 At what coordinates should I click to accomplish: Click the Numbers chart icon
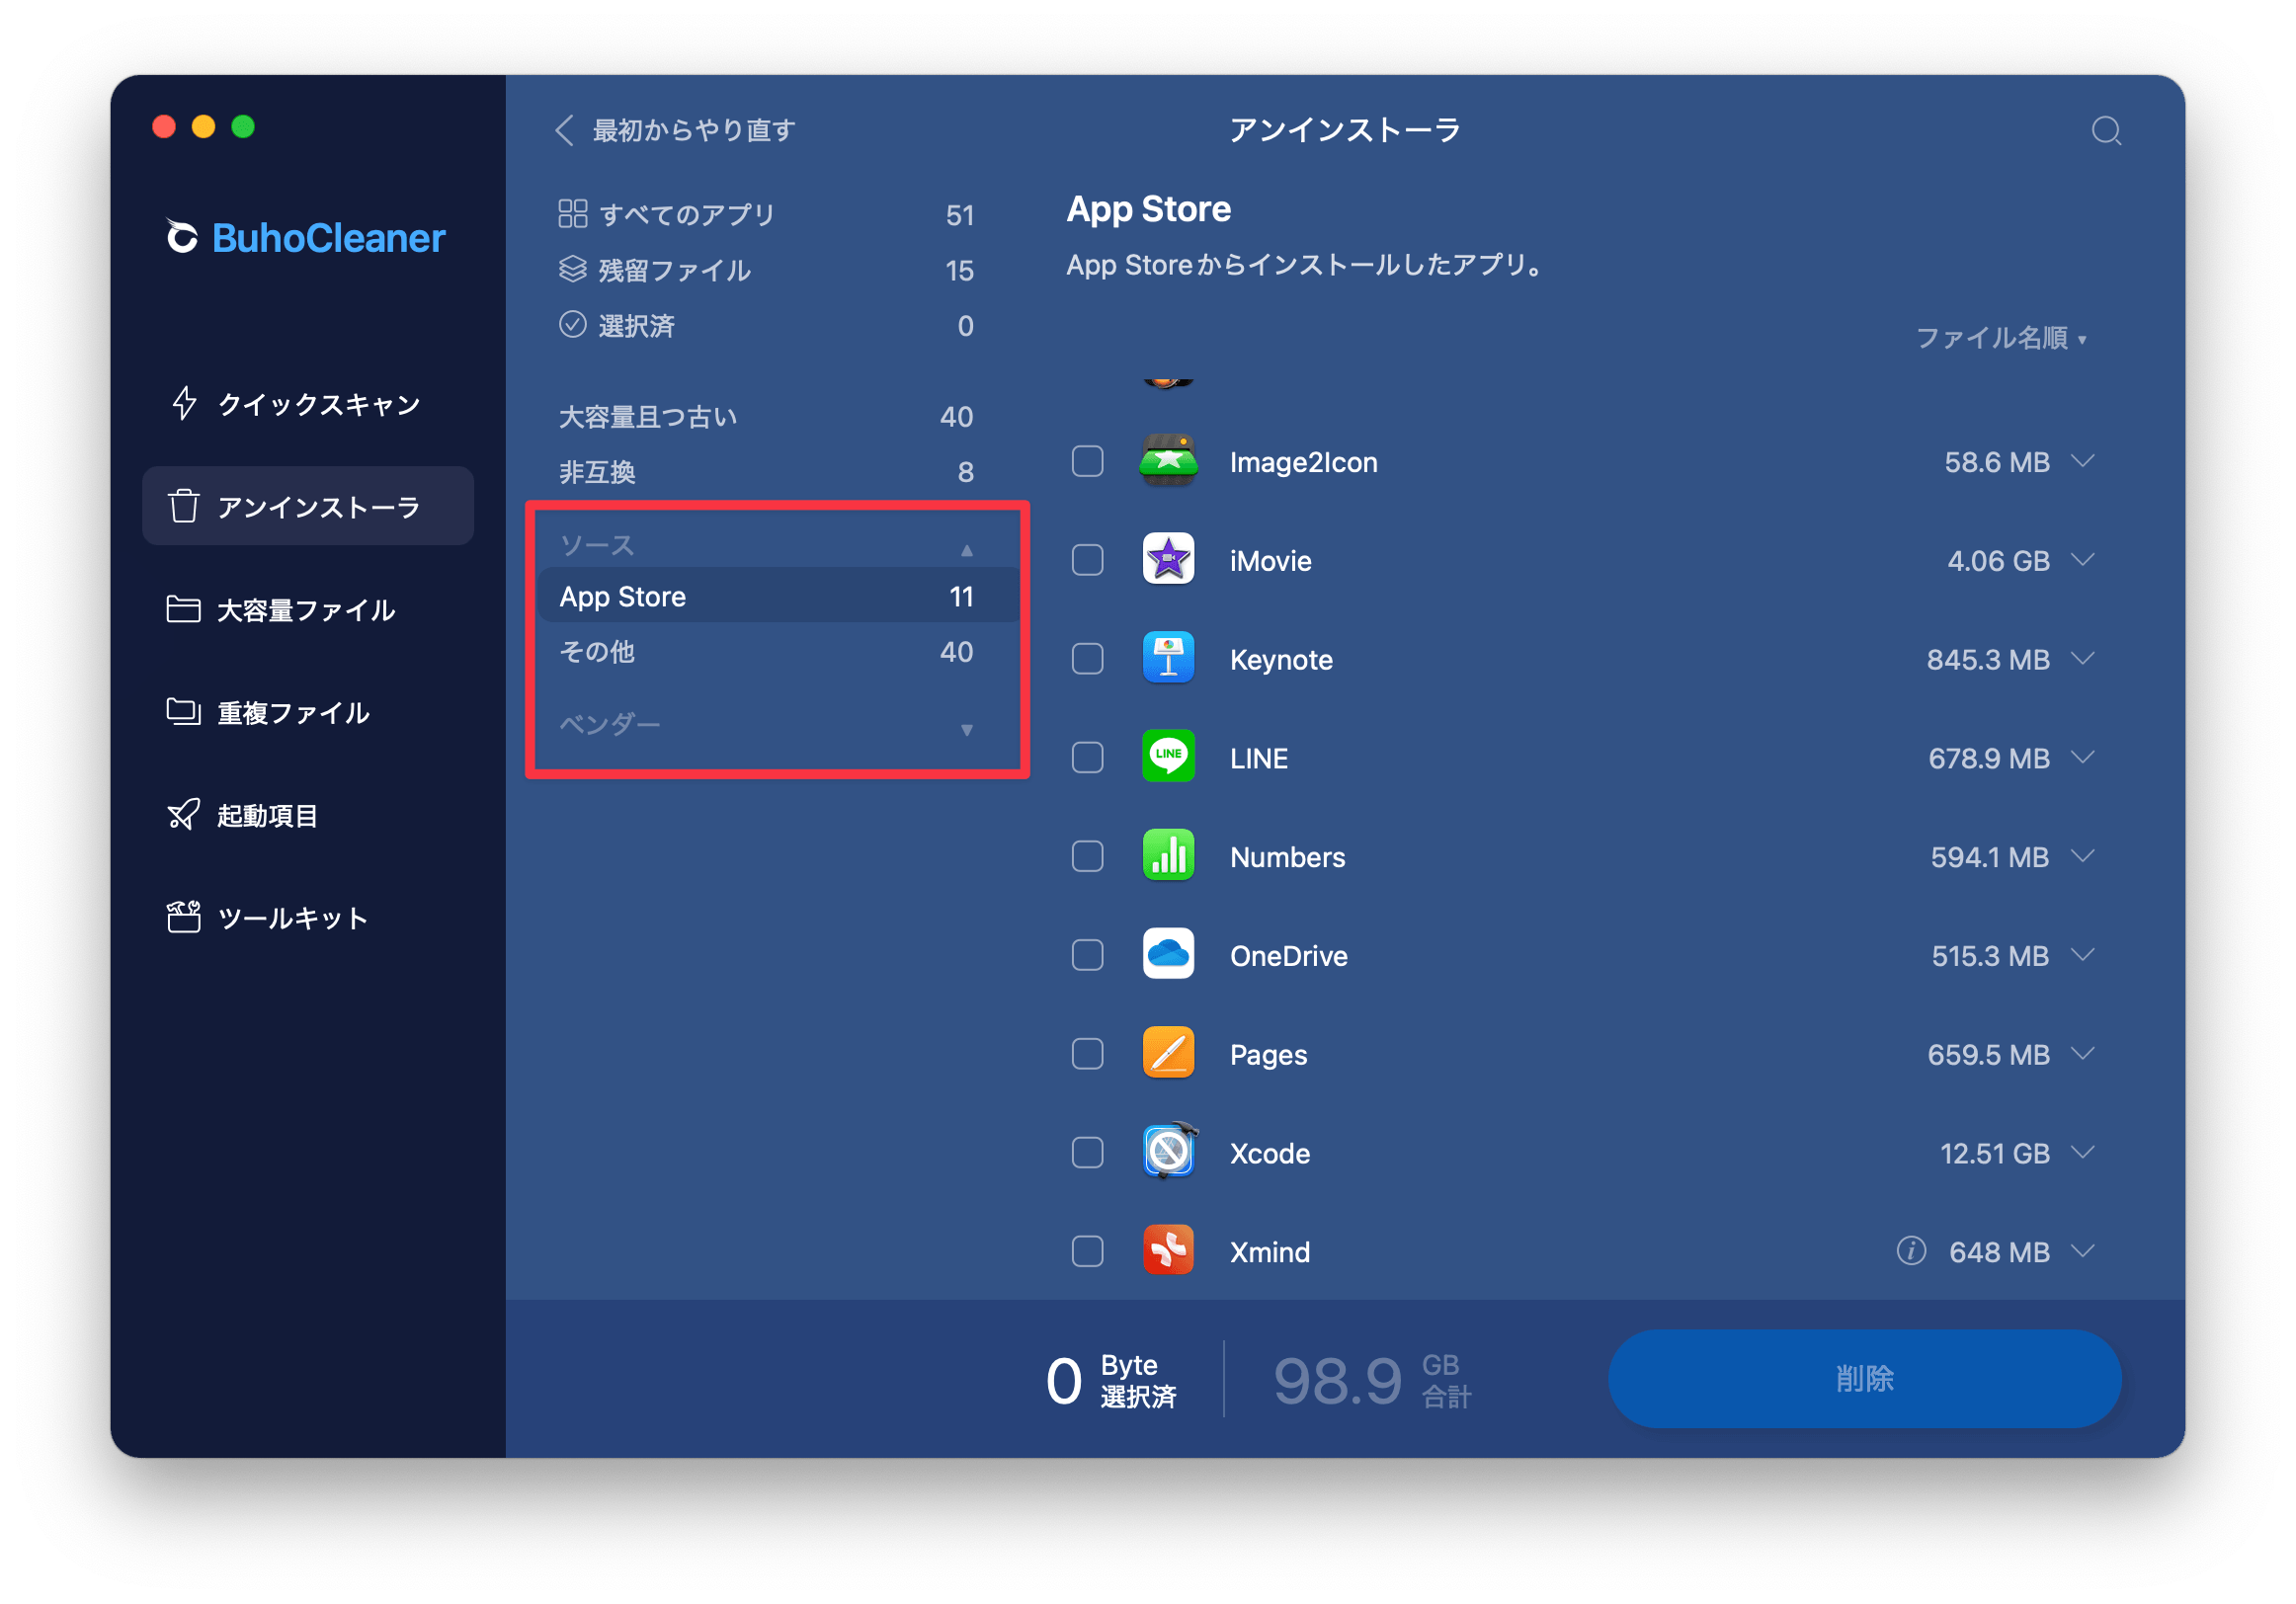(1168, 855)
